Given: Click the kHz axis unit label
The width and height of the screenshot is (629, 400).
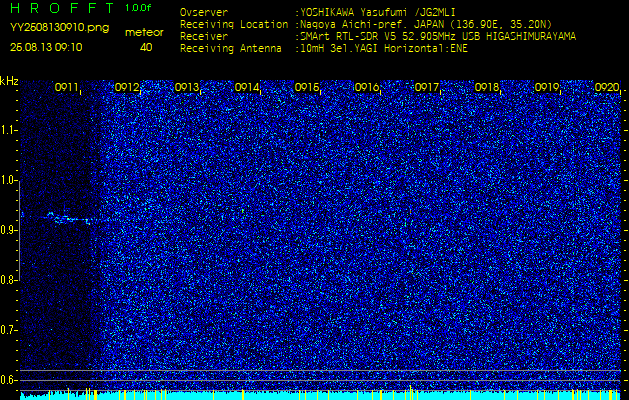Looking at the screenshot, I should pyautogui.click(x=9, y=81).
